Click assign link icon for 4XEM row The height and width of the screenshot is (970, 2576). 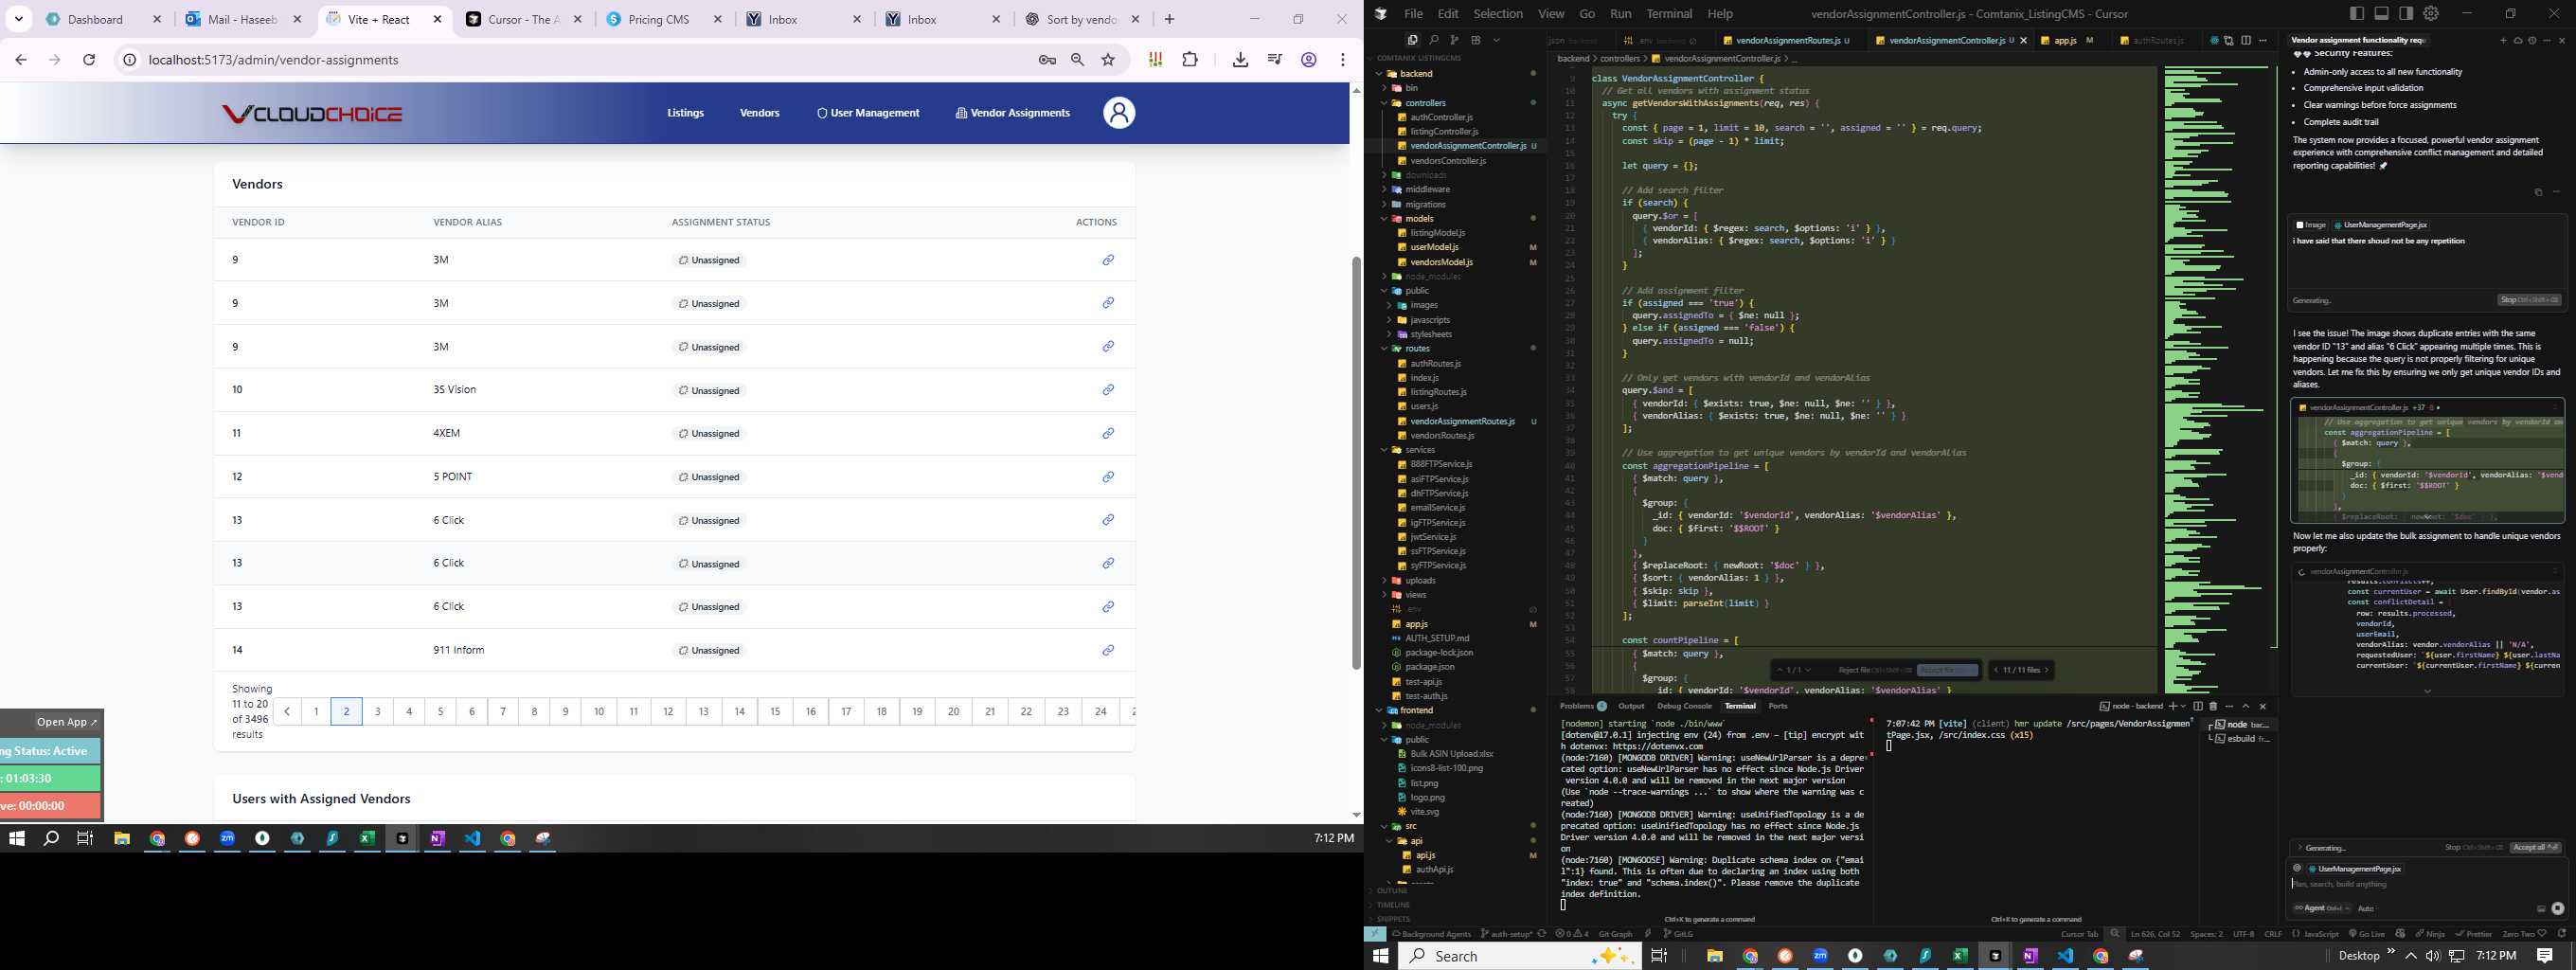coord(1108,433)
